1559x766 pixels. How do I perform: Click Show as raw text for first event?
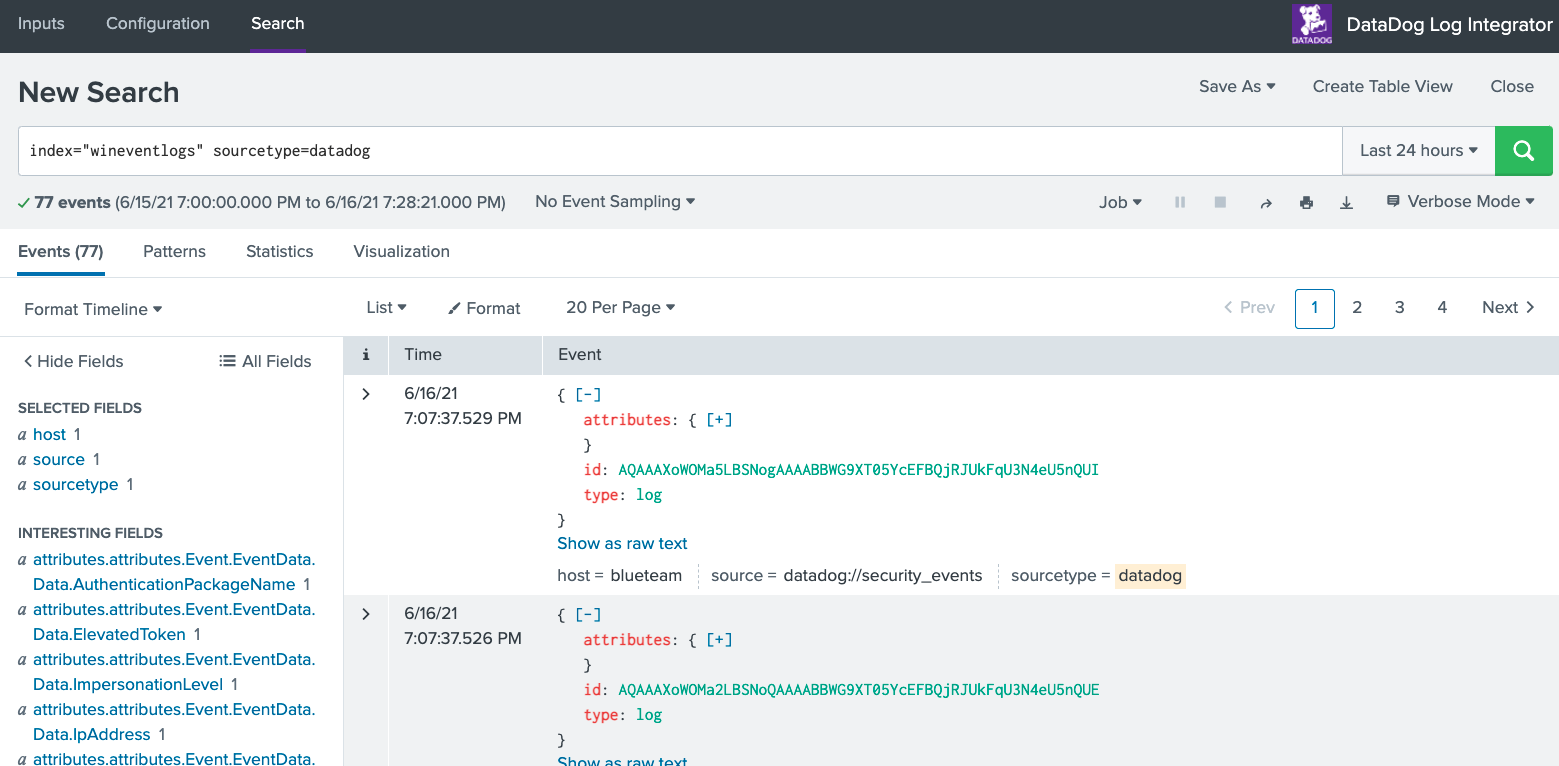[622, 543]
